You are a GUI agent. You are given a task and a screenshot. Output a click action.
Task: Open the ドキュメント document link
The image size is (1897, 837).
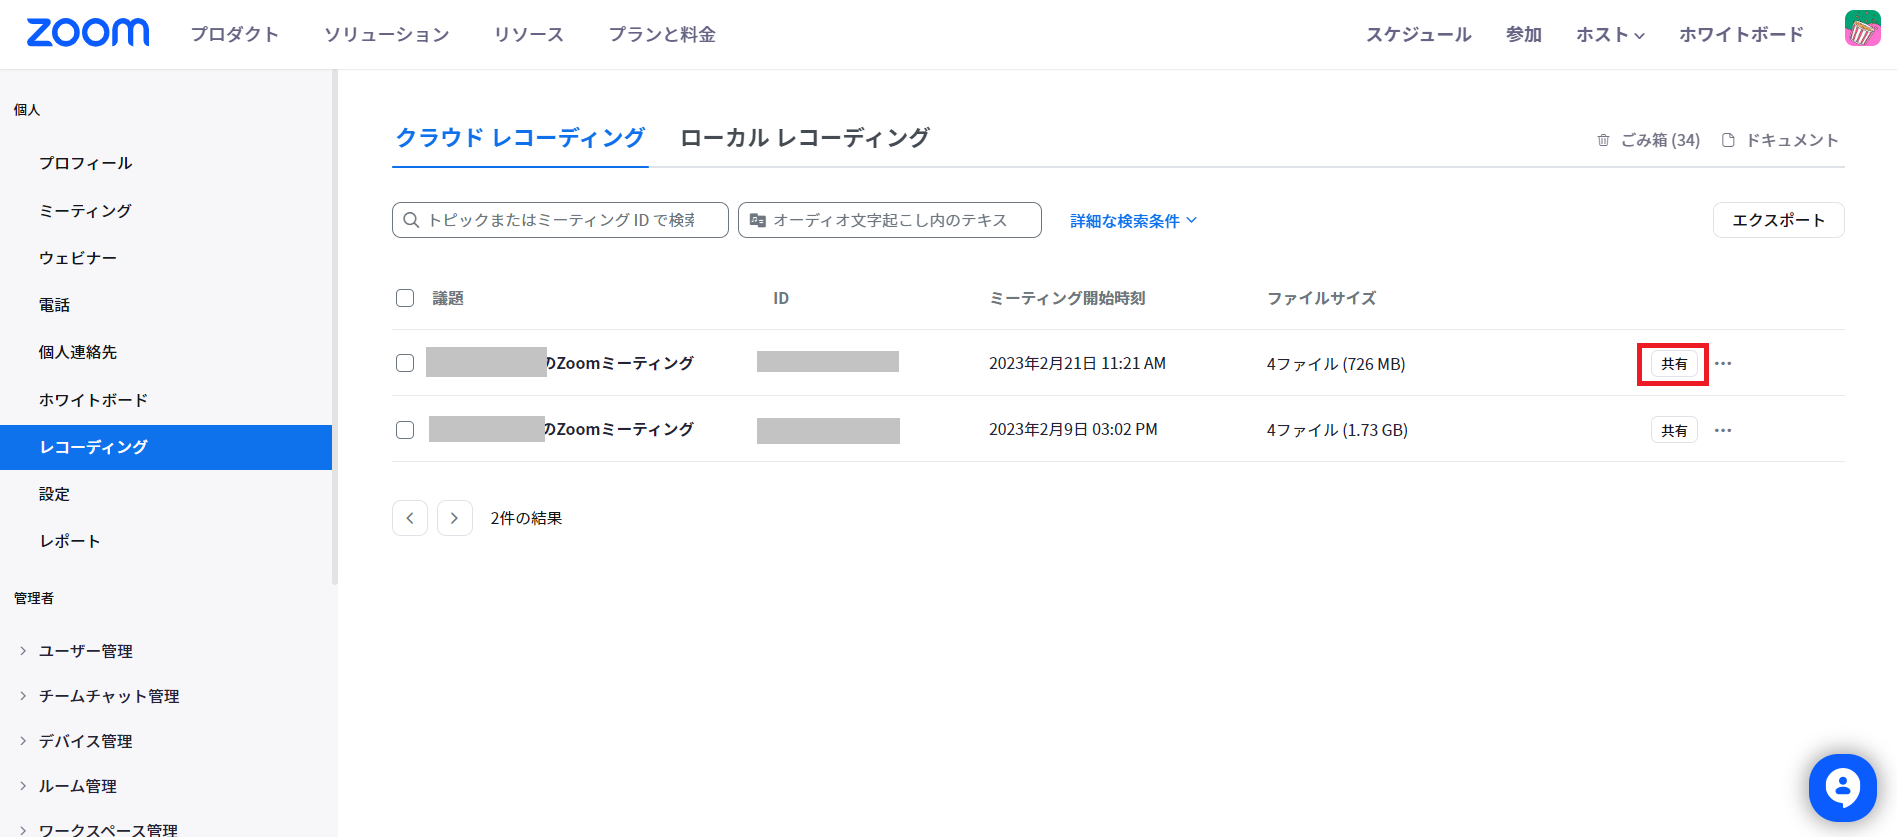pos(1781,140)
